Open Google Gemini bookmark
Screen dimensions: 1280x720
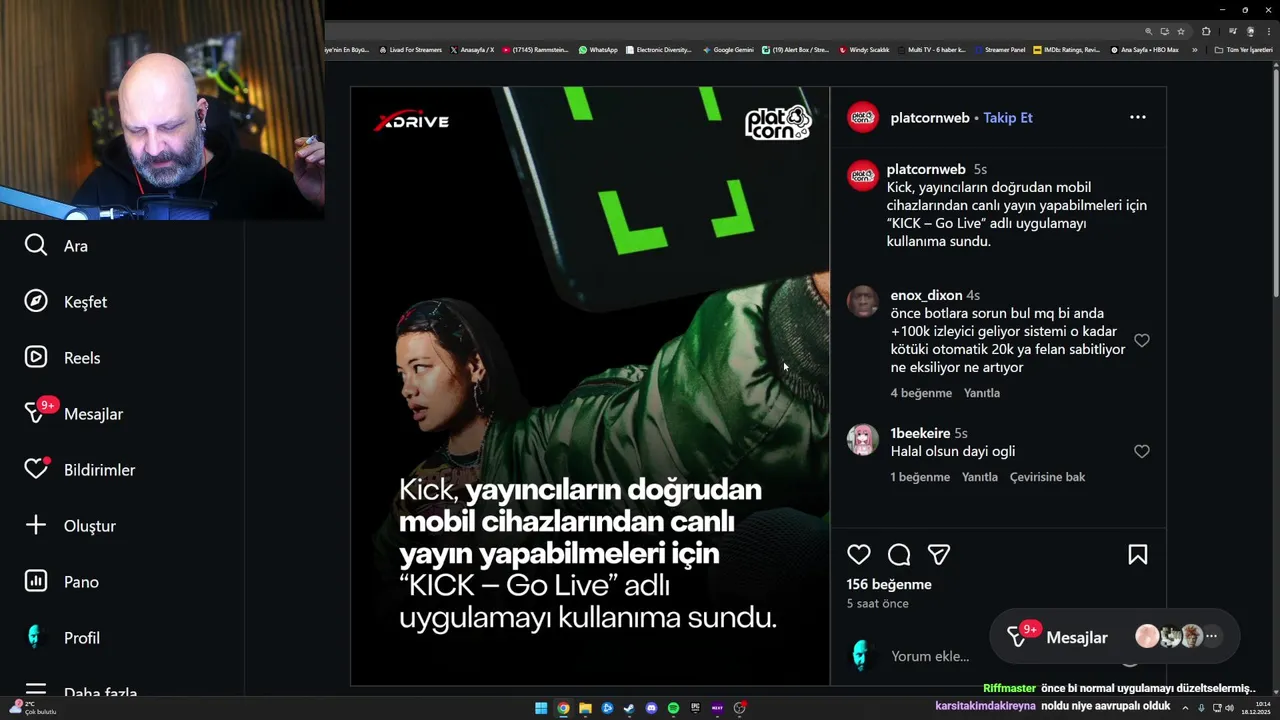click(728, 49)
